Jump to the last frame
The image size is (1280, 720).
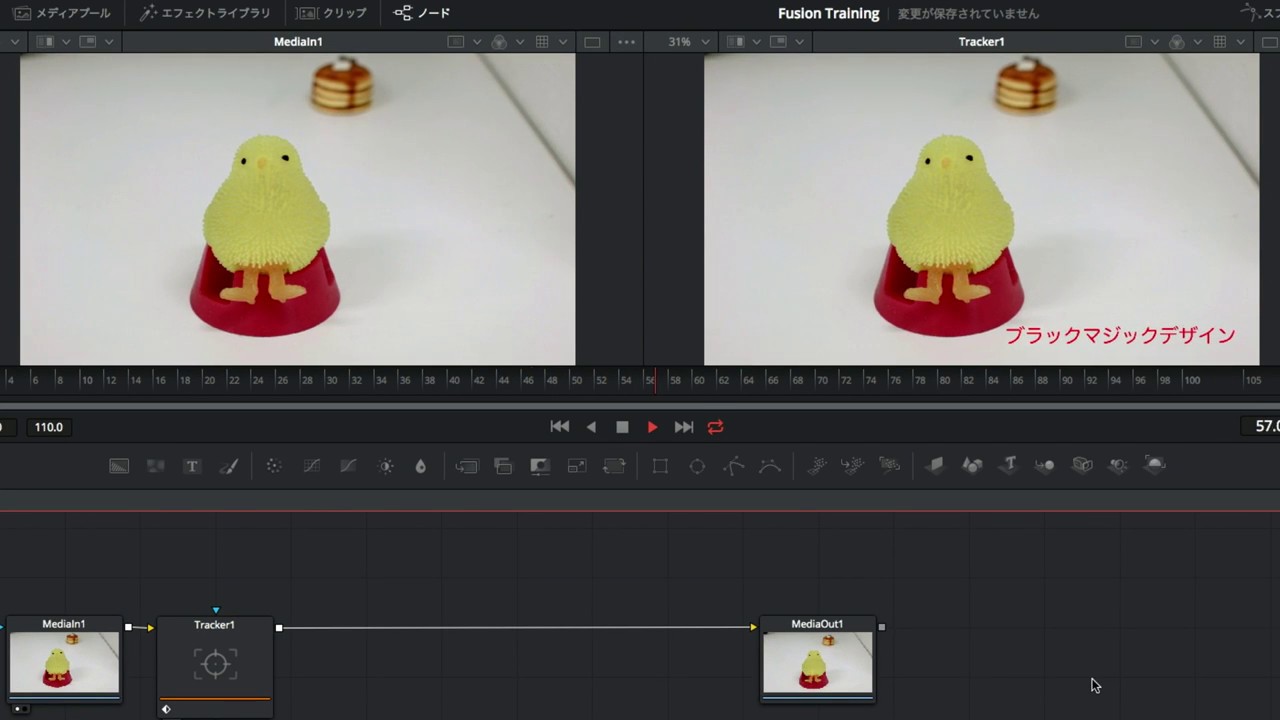click(684, 427)
